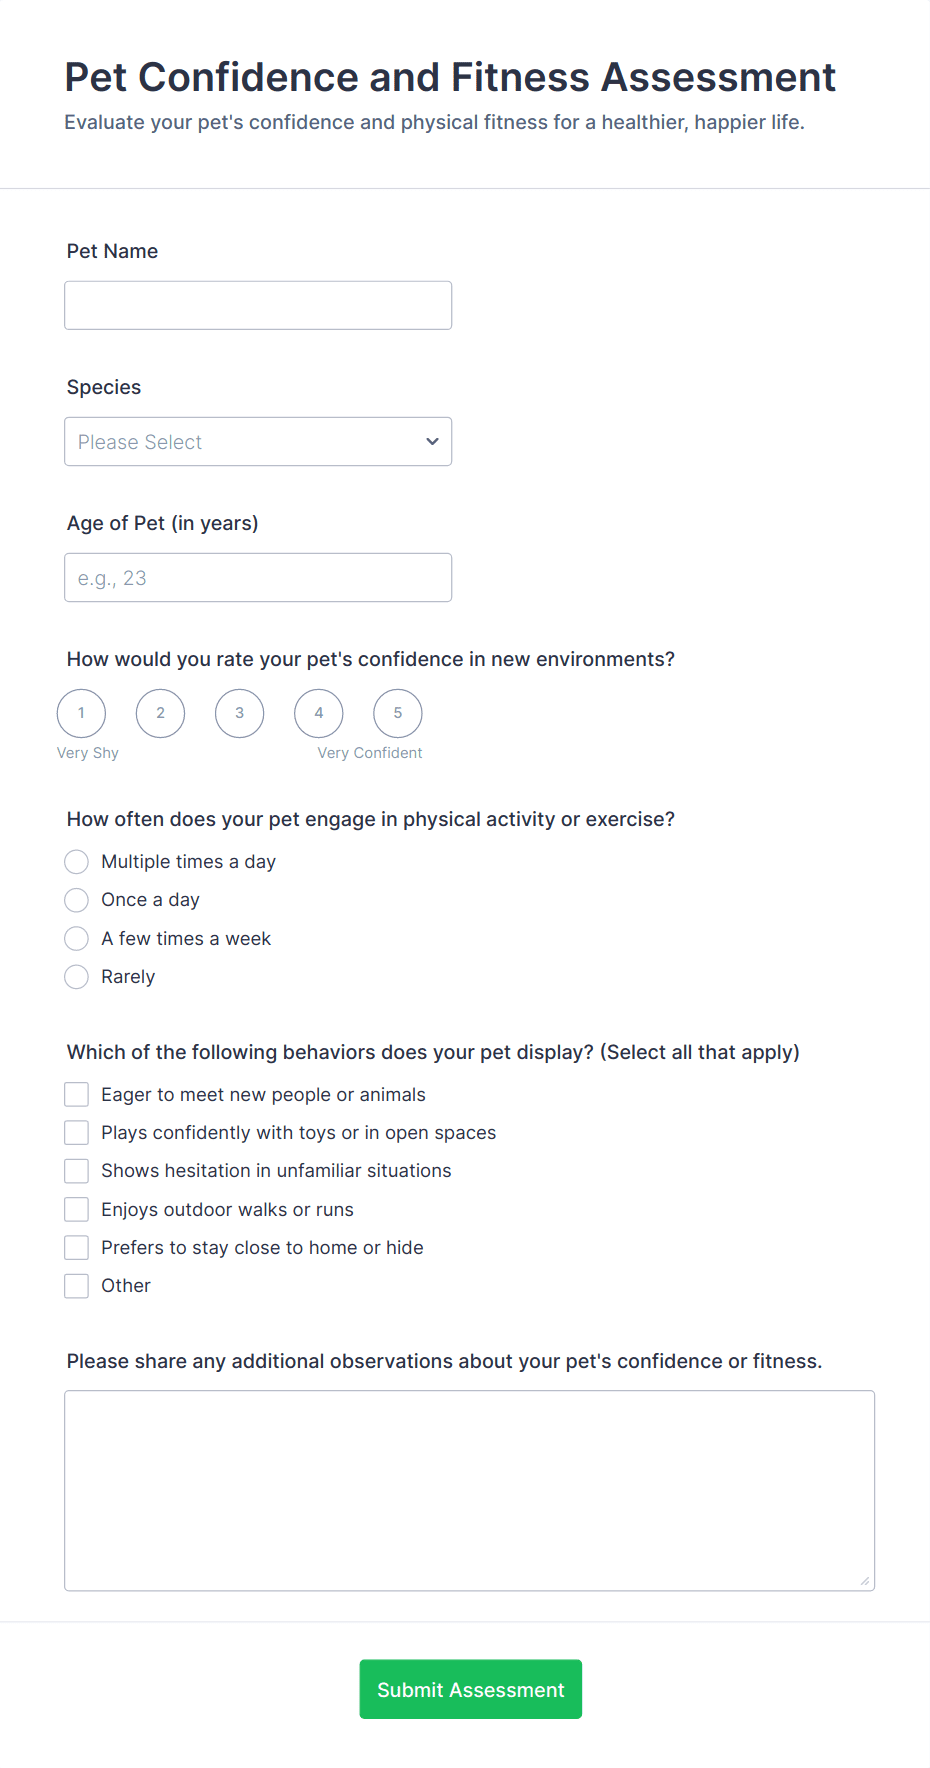Image resolution: width=930 pixels, height=1768 pixels.
Task: Click the Pet Name text field
Action: (x=258, y=305)
